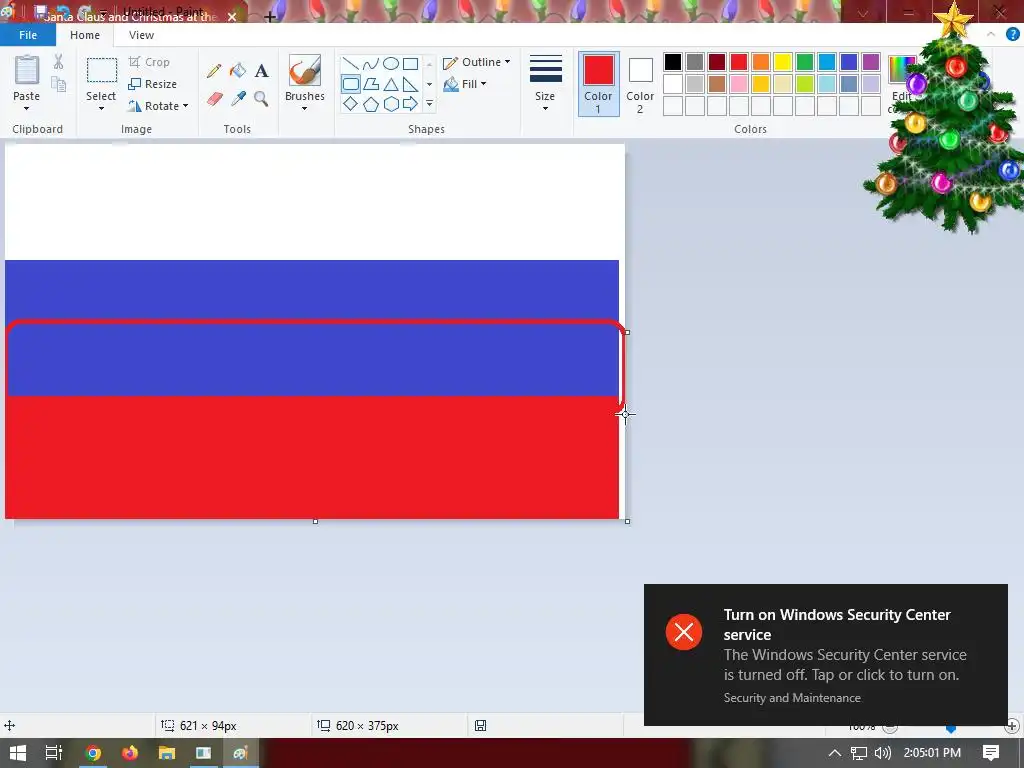Open the Windows Start menu
Screen dimensions: 1024x768
click(x=18, y=753)
